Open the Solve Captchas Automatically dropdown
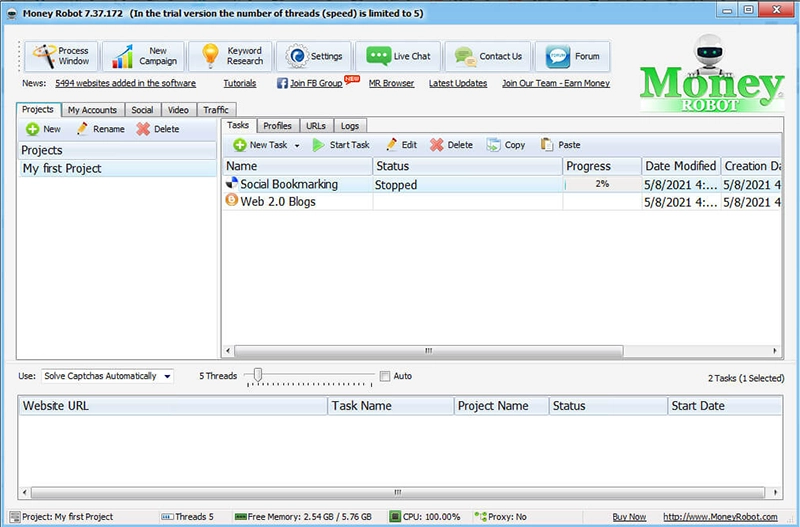 pos(107,376)
